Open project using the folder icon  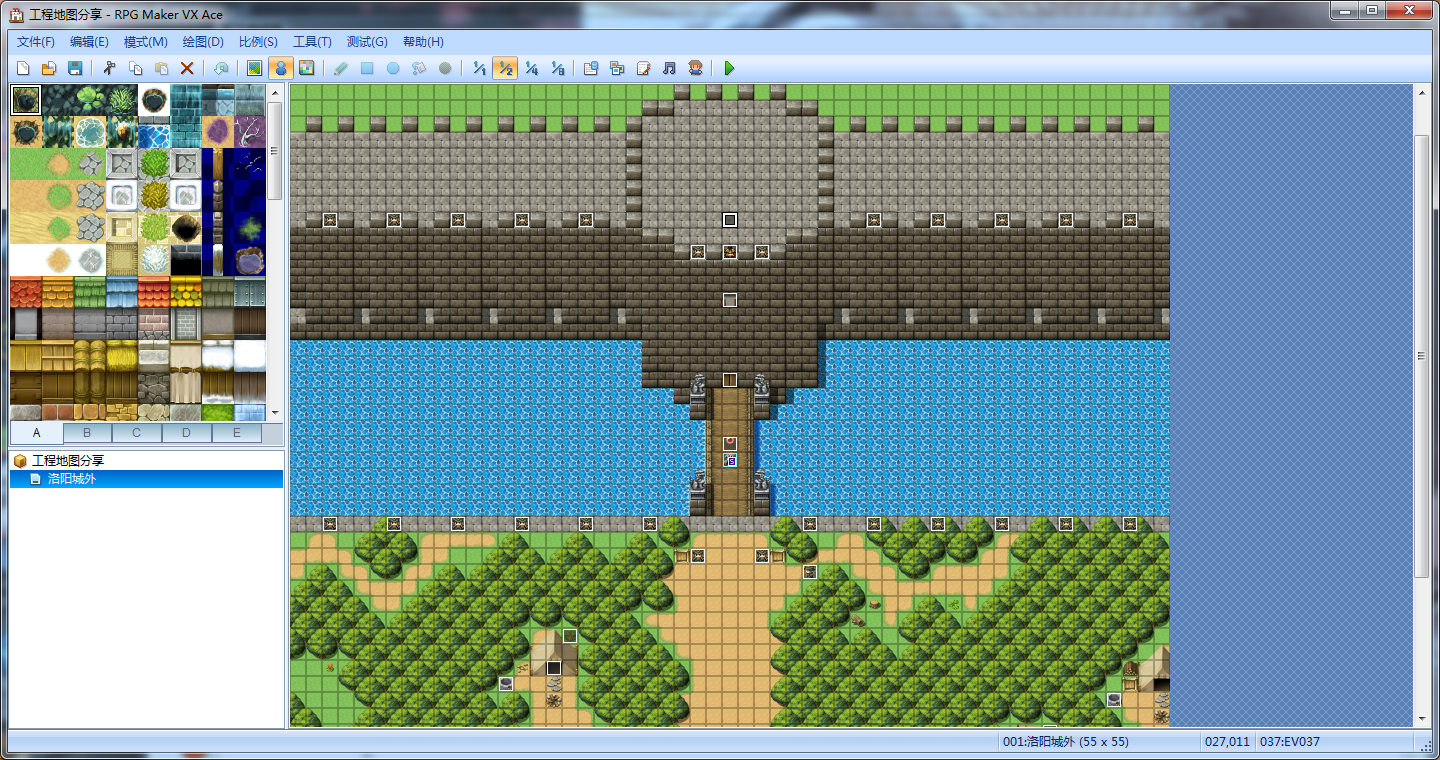pyautogui.click(x=48, y=68)
